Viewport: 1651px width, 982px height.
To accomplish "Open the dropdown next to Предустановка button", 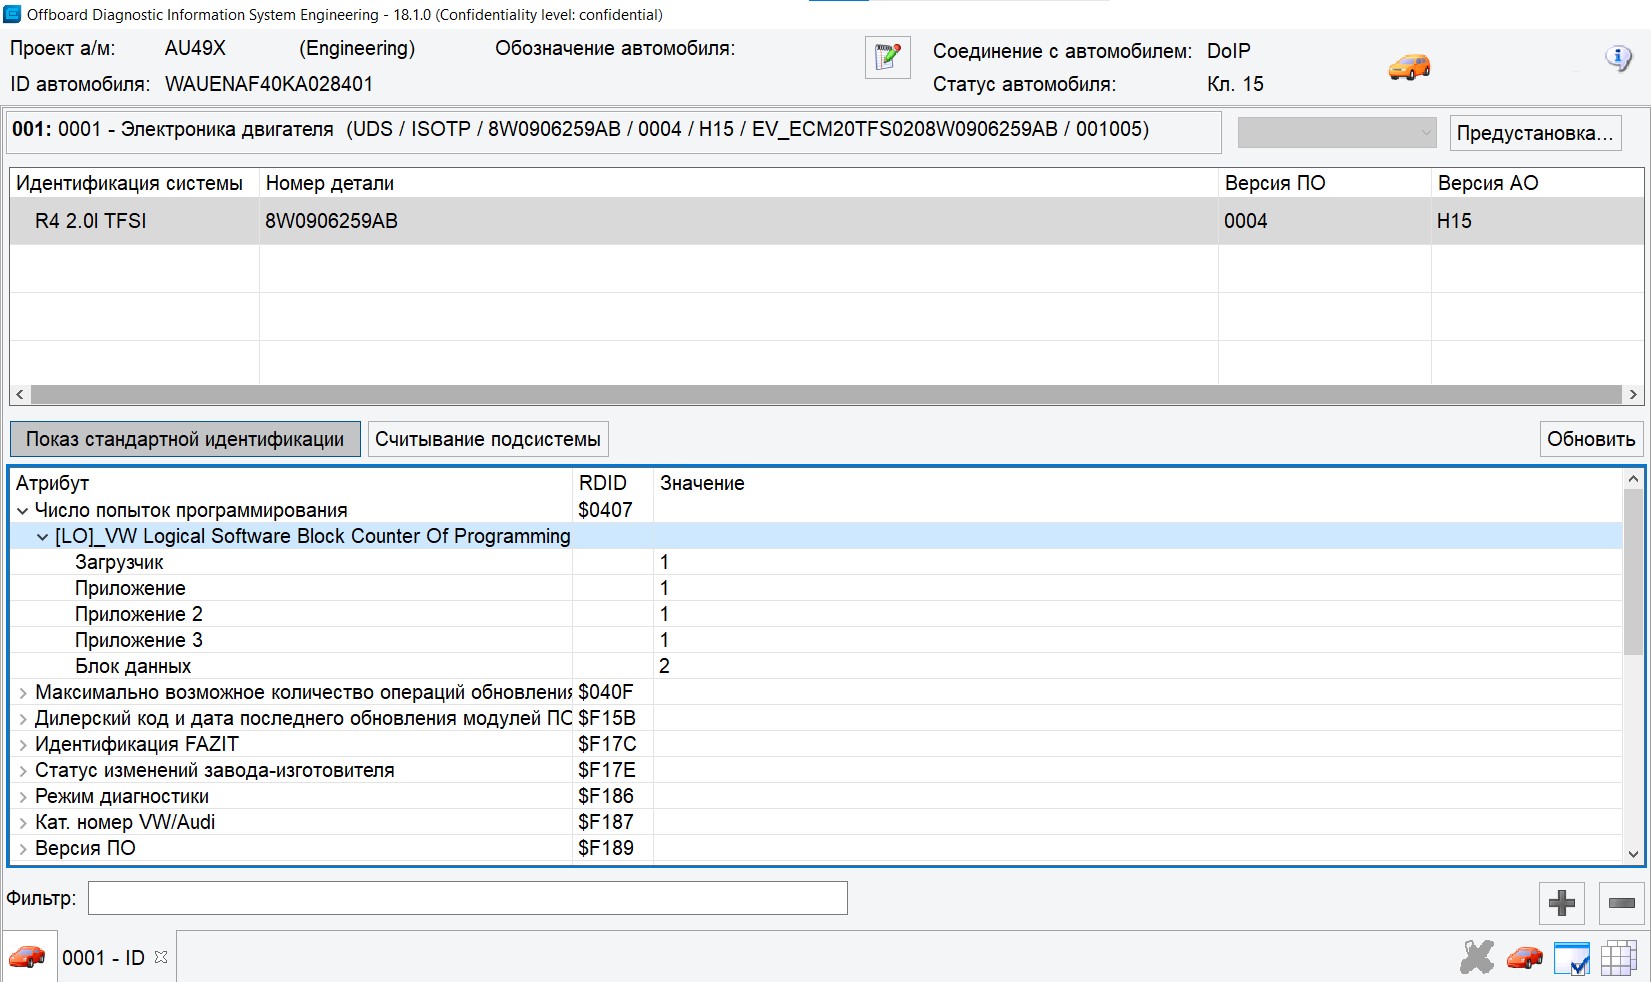I will pos(1336,133).
